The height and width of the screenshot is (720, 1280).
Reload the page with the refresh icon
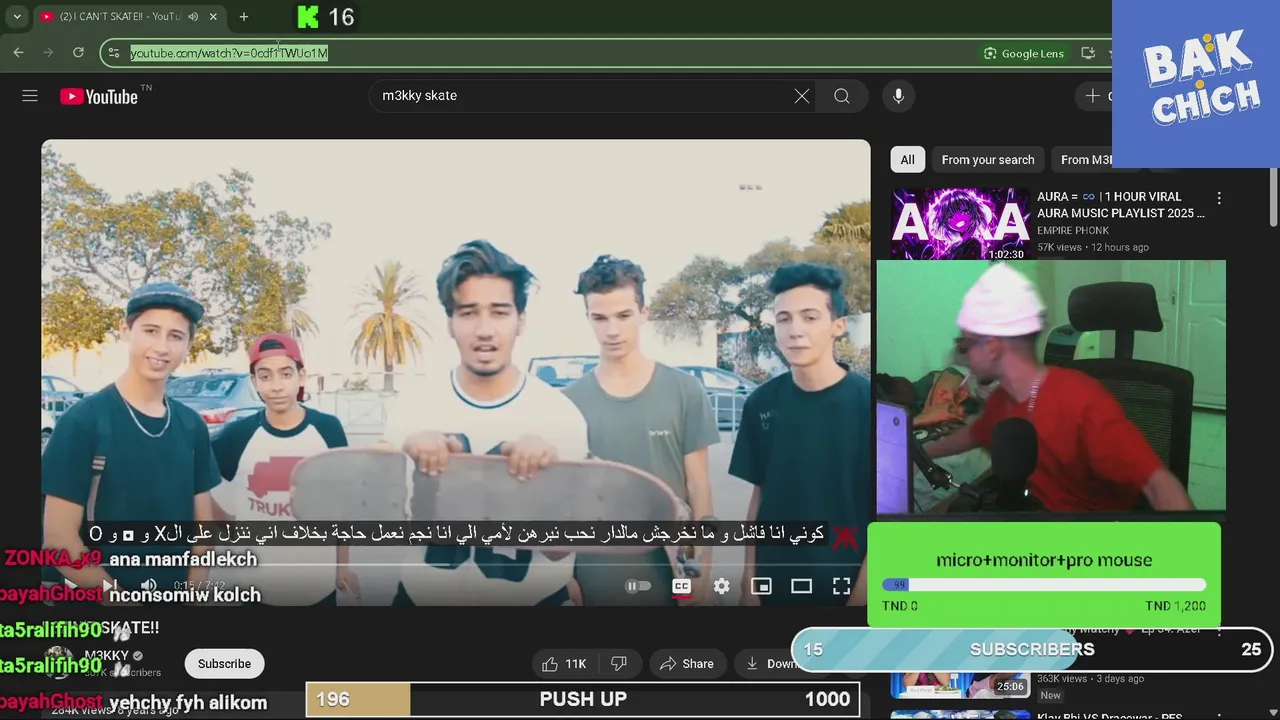(x=78, y=53)
